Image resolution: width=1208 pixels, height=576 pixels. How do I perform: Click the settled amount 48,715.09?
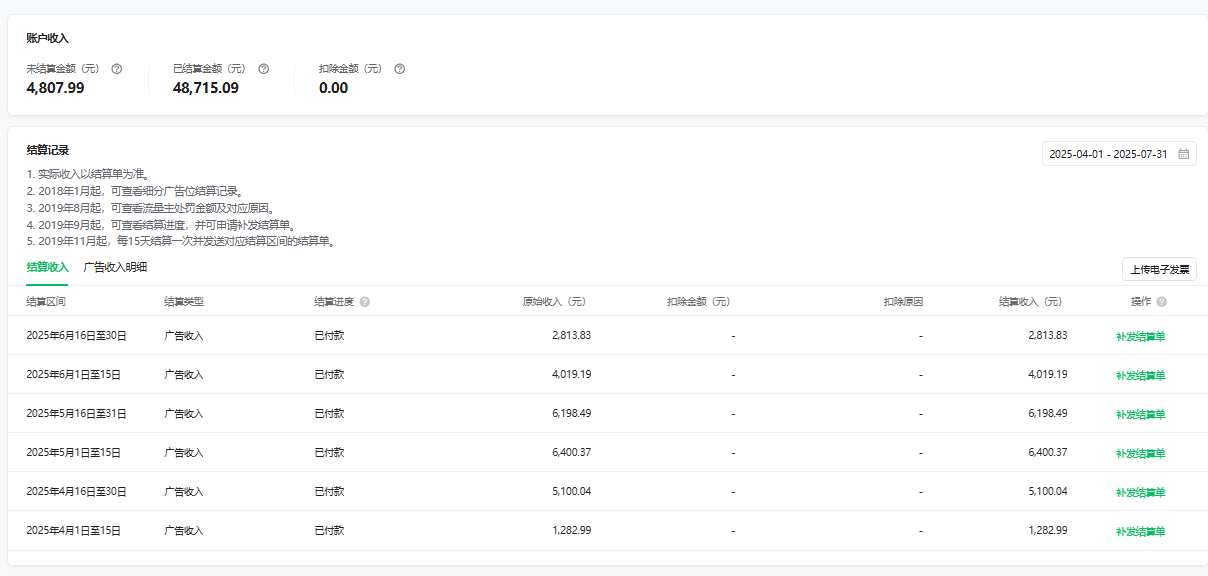[x=206, y=88]
